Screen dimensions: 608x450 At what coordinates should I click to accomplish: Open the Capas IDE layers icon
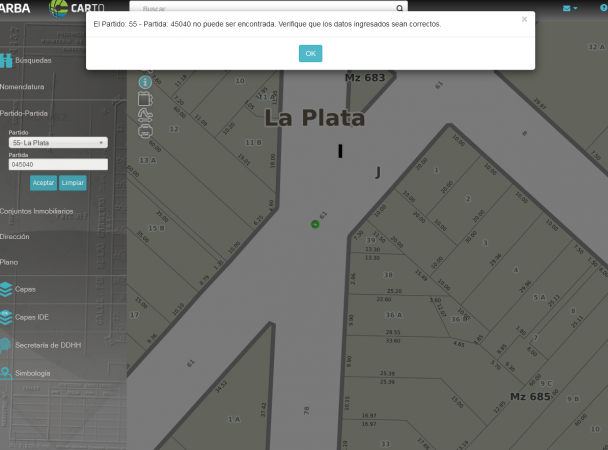pos(6,317)
